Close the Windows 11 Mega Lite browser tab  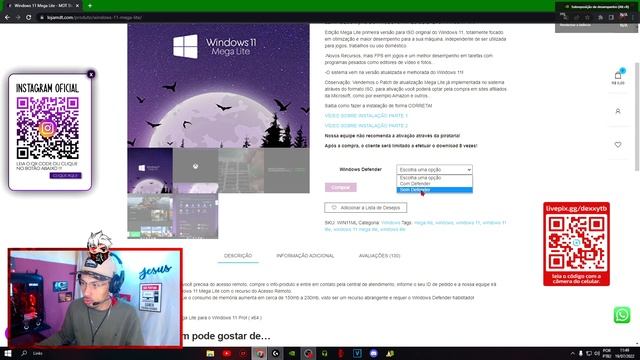pos(77,6)
